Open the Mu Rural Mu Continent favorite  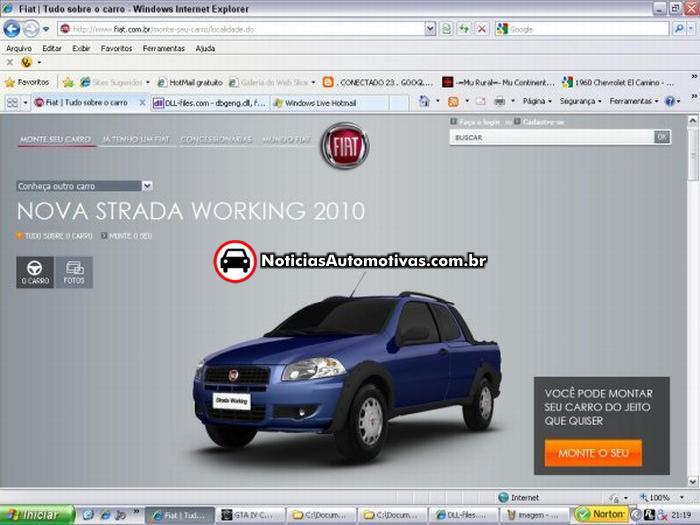click(498, 83)
